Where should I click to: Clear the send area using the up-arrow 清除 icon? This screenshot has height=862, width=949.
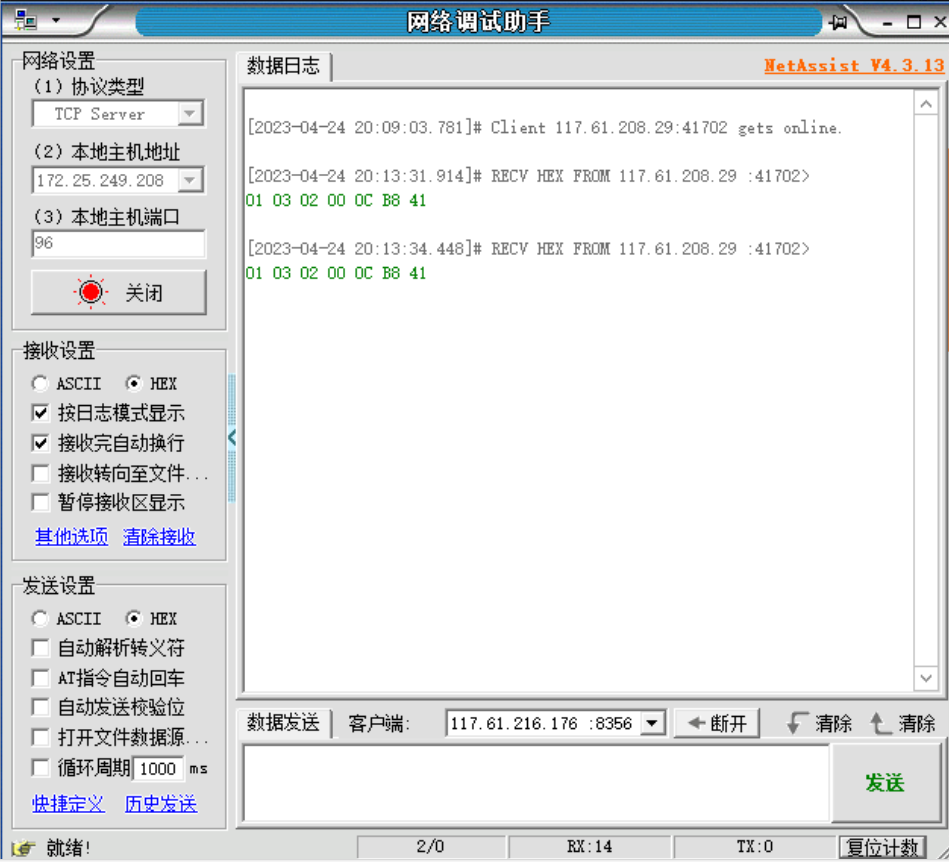pos(880,723)
